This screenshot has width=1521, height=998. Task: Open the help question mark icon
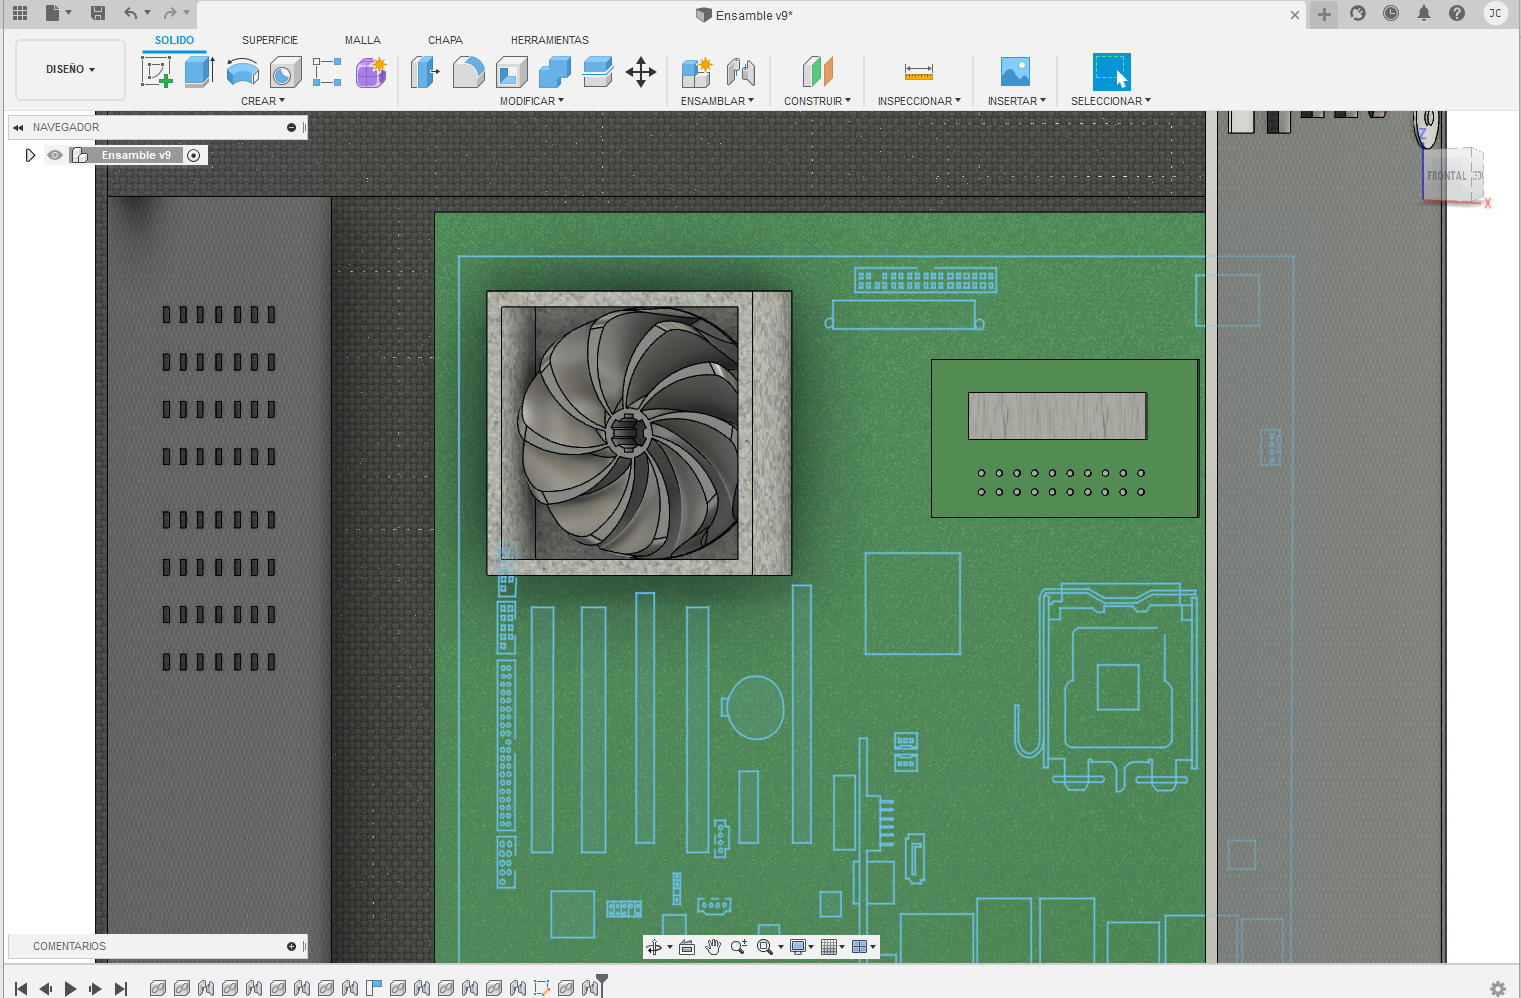(1457, 13)
